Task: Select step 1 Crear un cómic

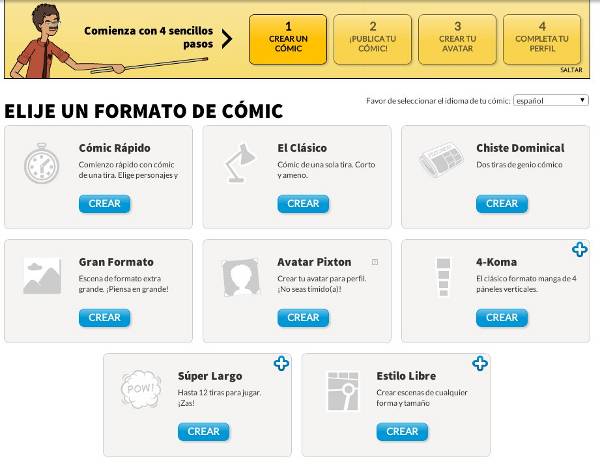Action: [x=288, y=39]
